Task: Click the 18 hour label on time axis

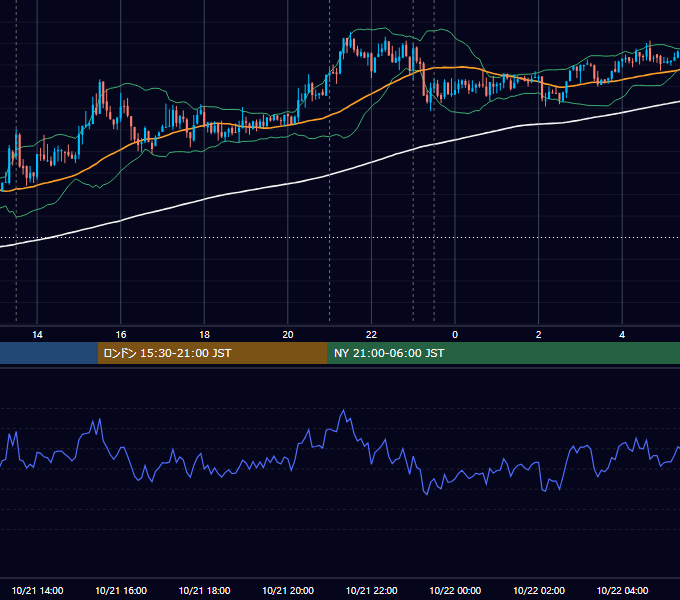Action: click(x=204, y=335)
